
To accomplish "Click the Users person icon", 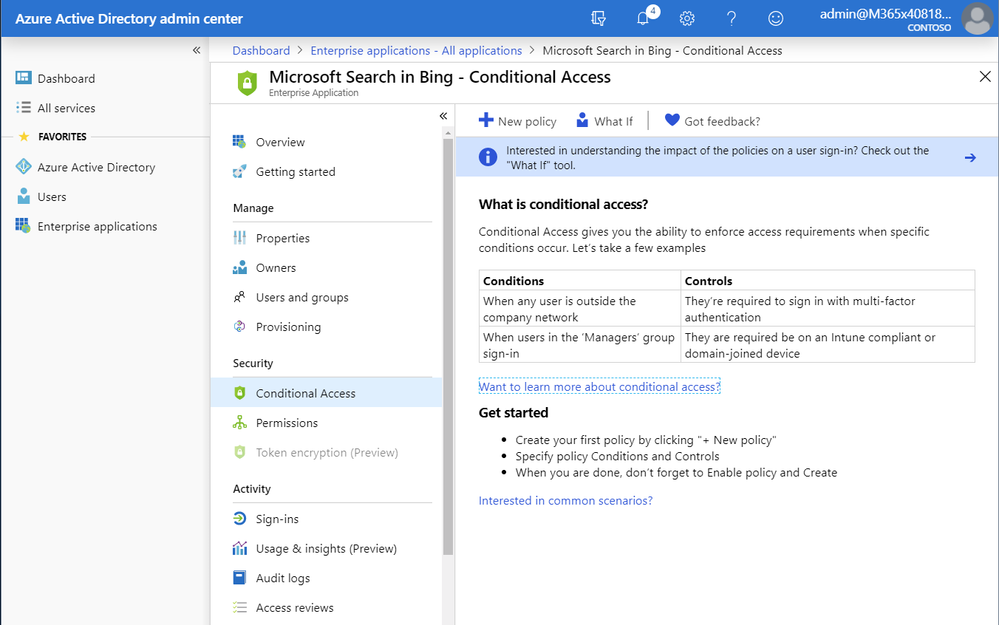I will [x=24, y=196].
